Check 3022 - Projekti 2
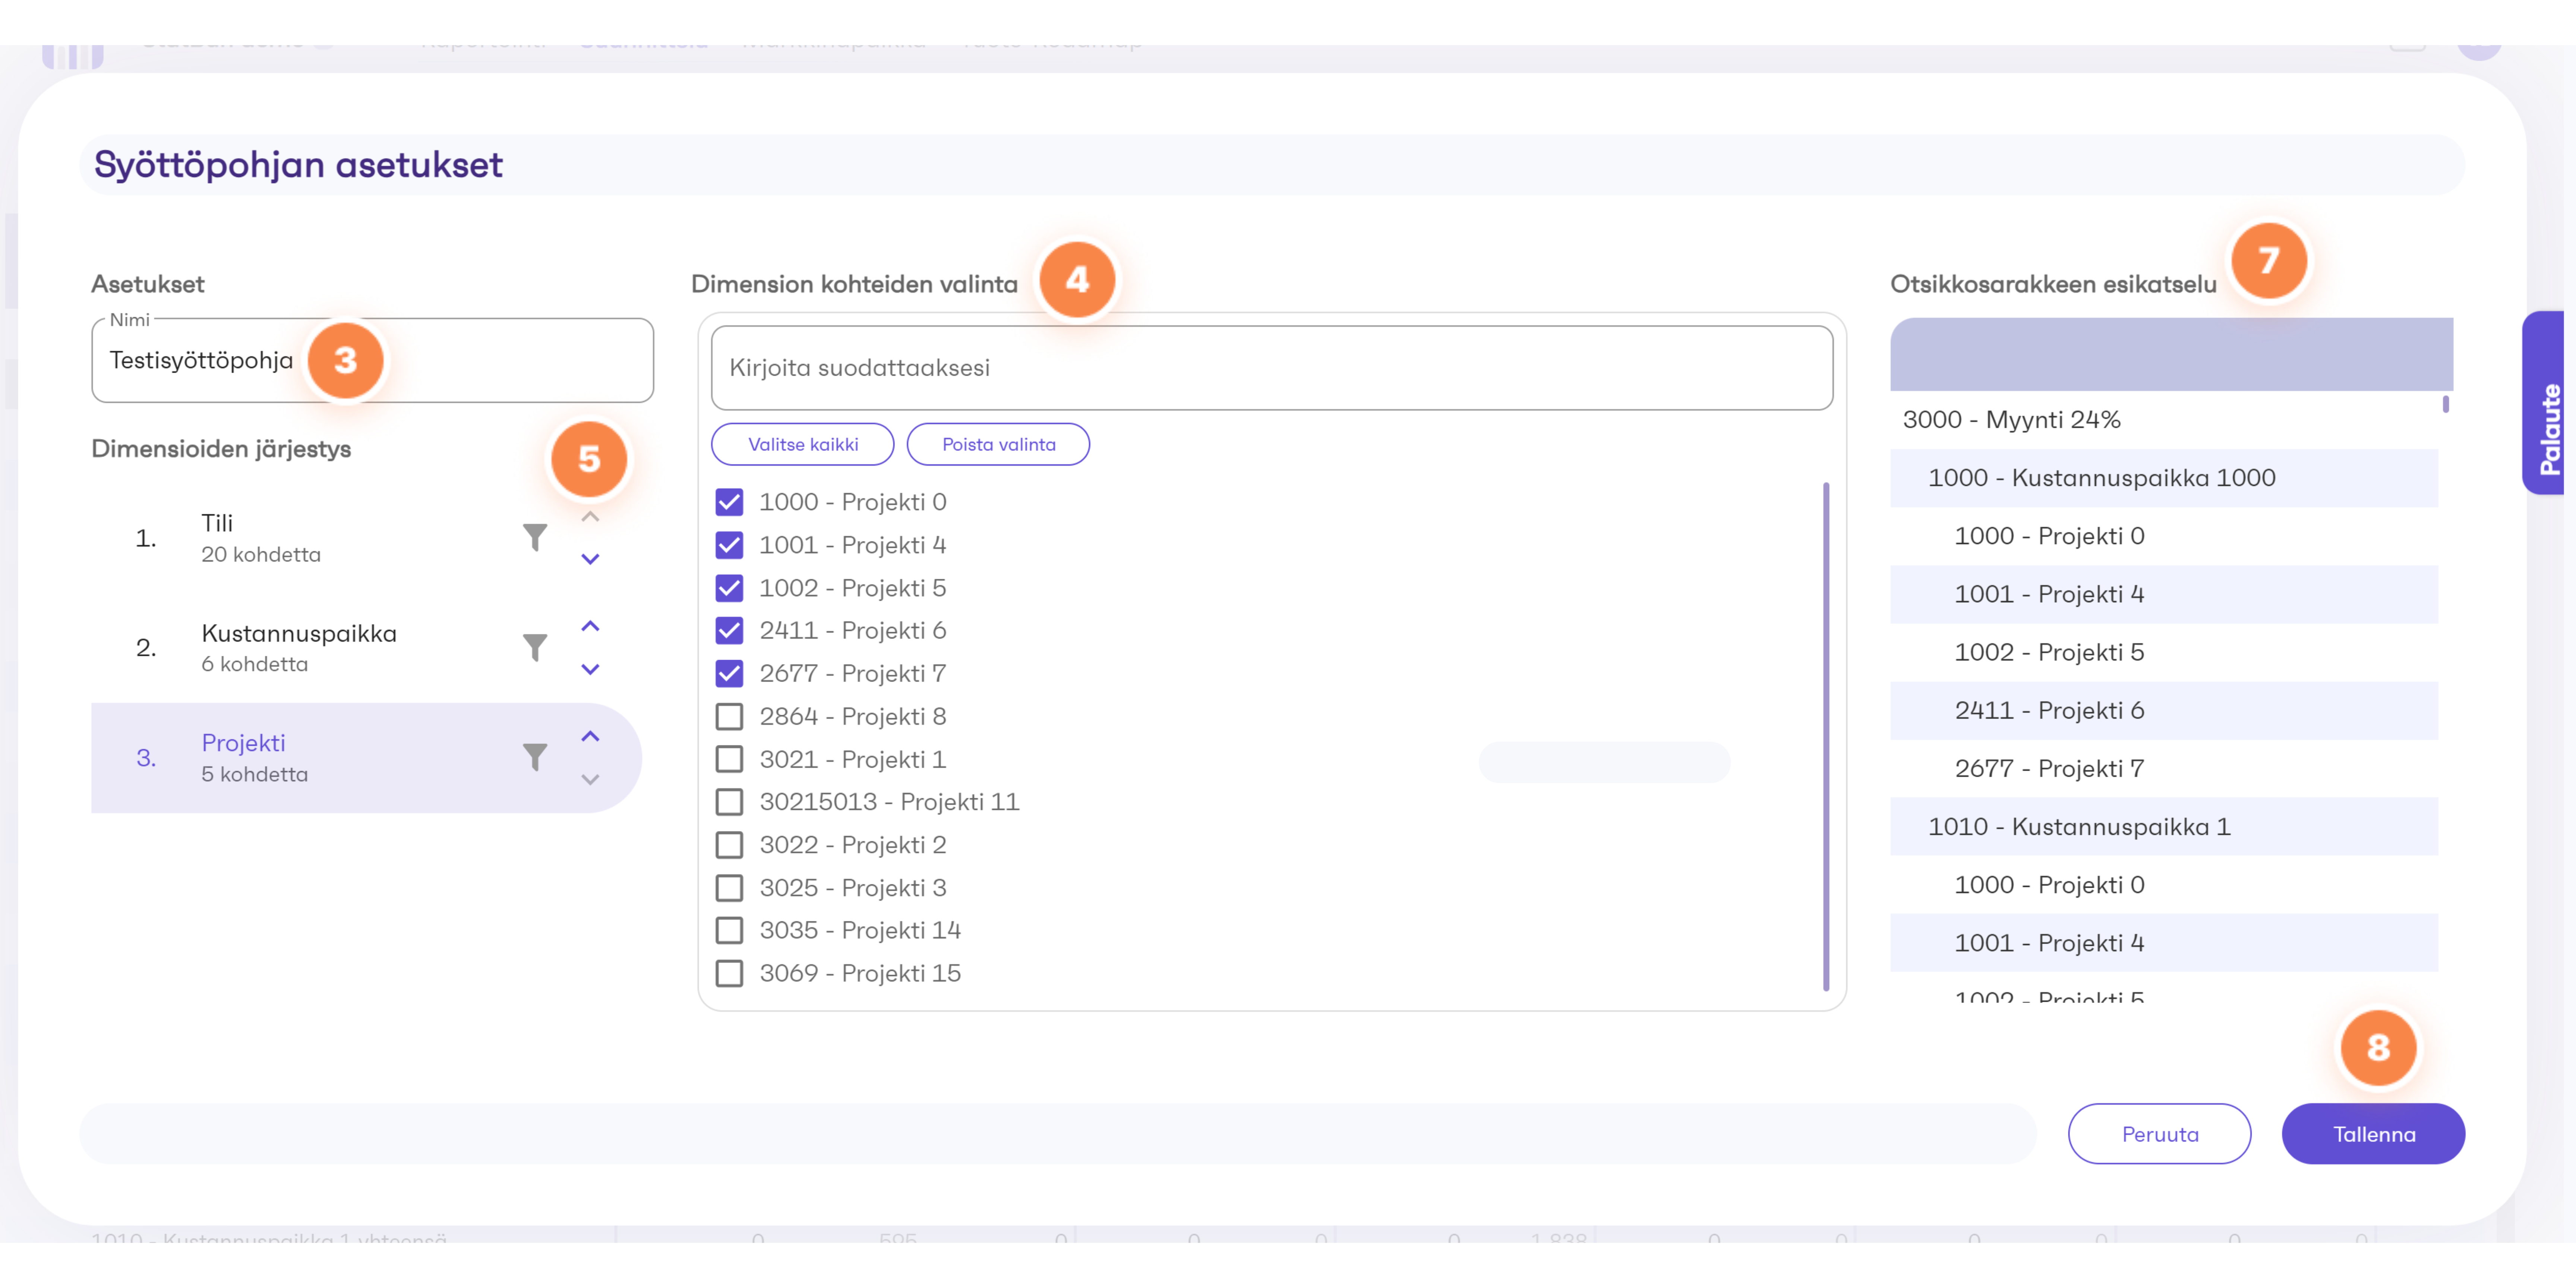Viewport: 2576px width, 1288px height. point(729,845)
